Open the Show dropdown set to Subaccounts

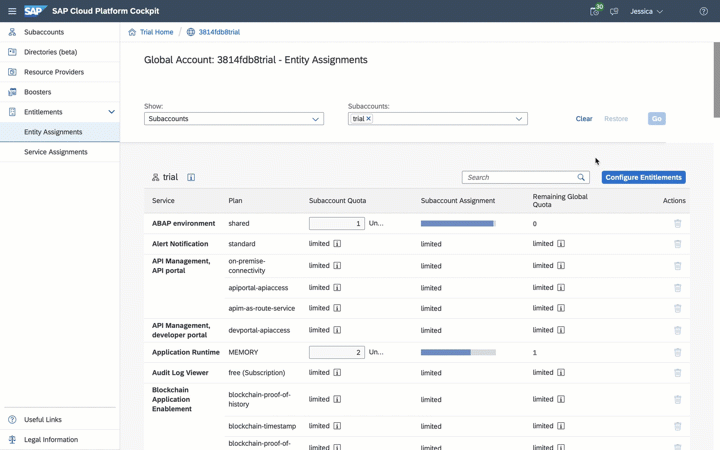click(x=234, y=118)
